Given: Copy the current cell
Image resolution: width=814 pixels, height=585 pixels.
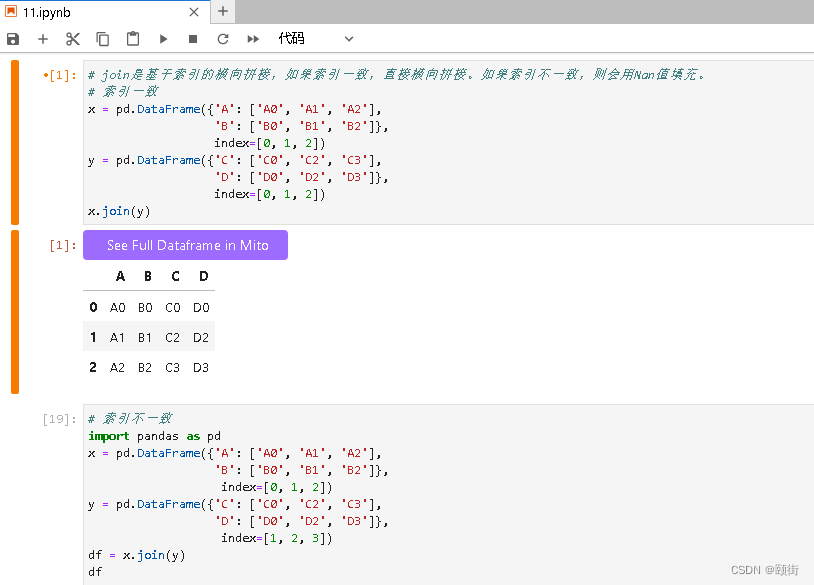Looking at the screenshot, I should coord(101,39).
